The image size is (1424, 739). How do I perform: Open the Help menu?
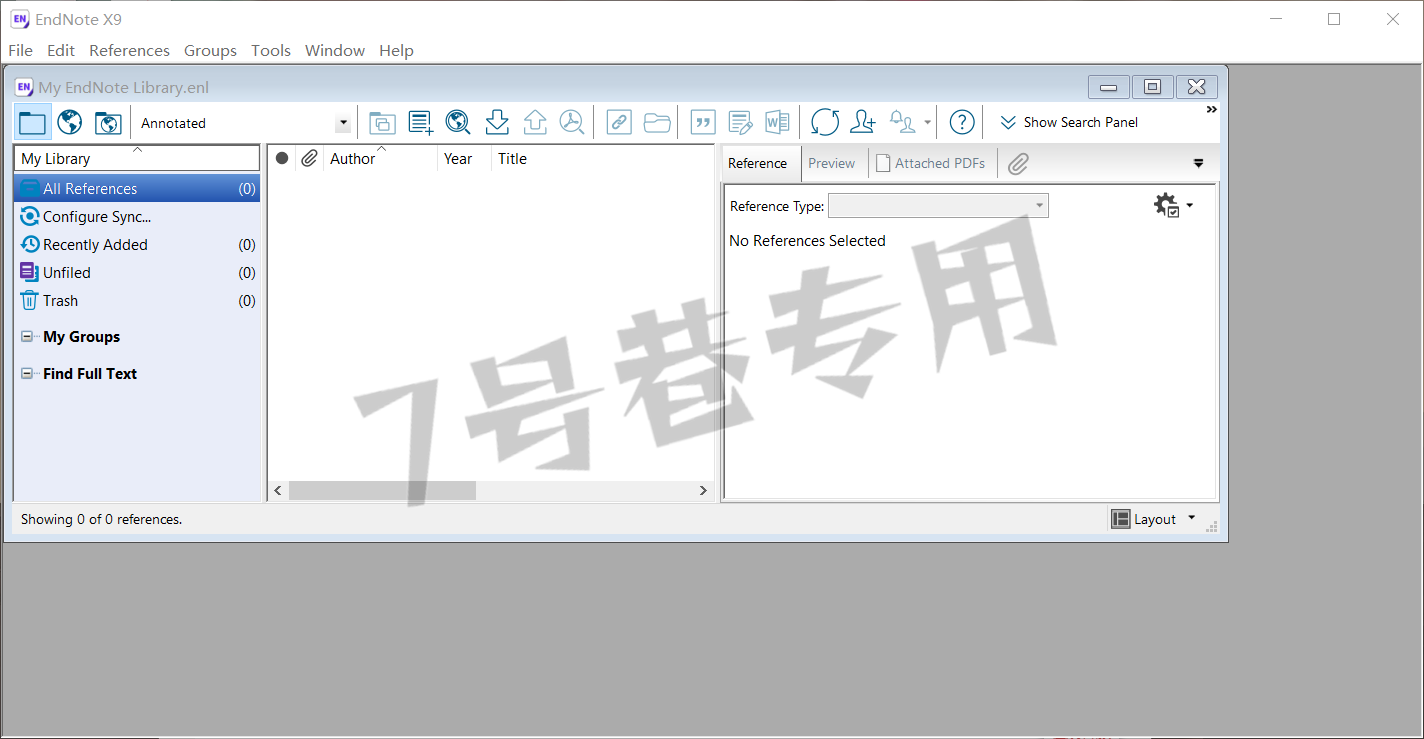tap(396, 50)
